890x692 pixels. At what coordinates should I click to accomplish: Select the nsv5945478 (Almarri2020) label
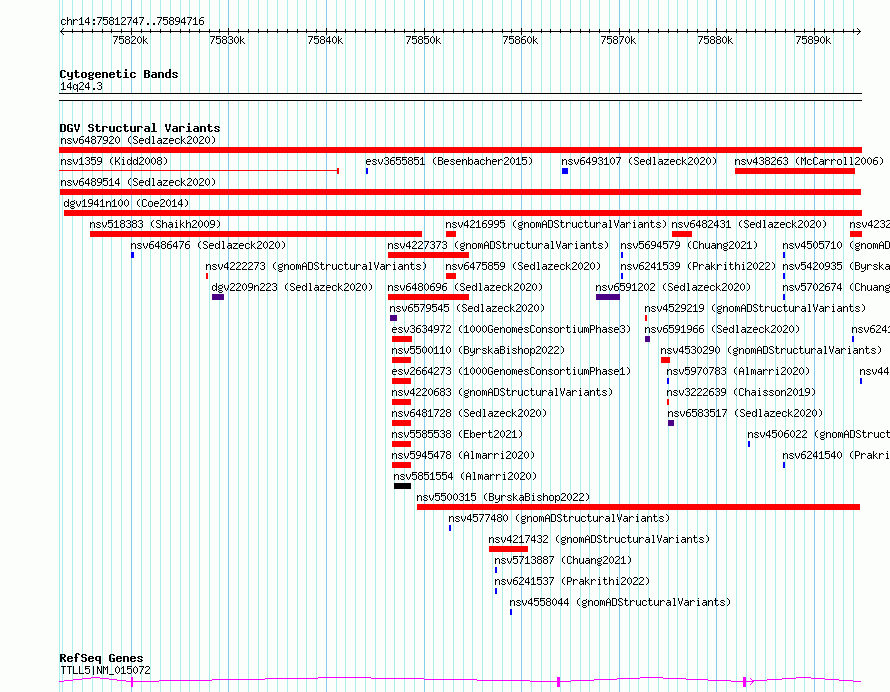click(x=463, y=455)
